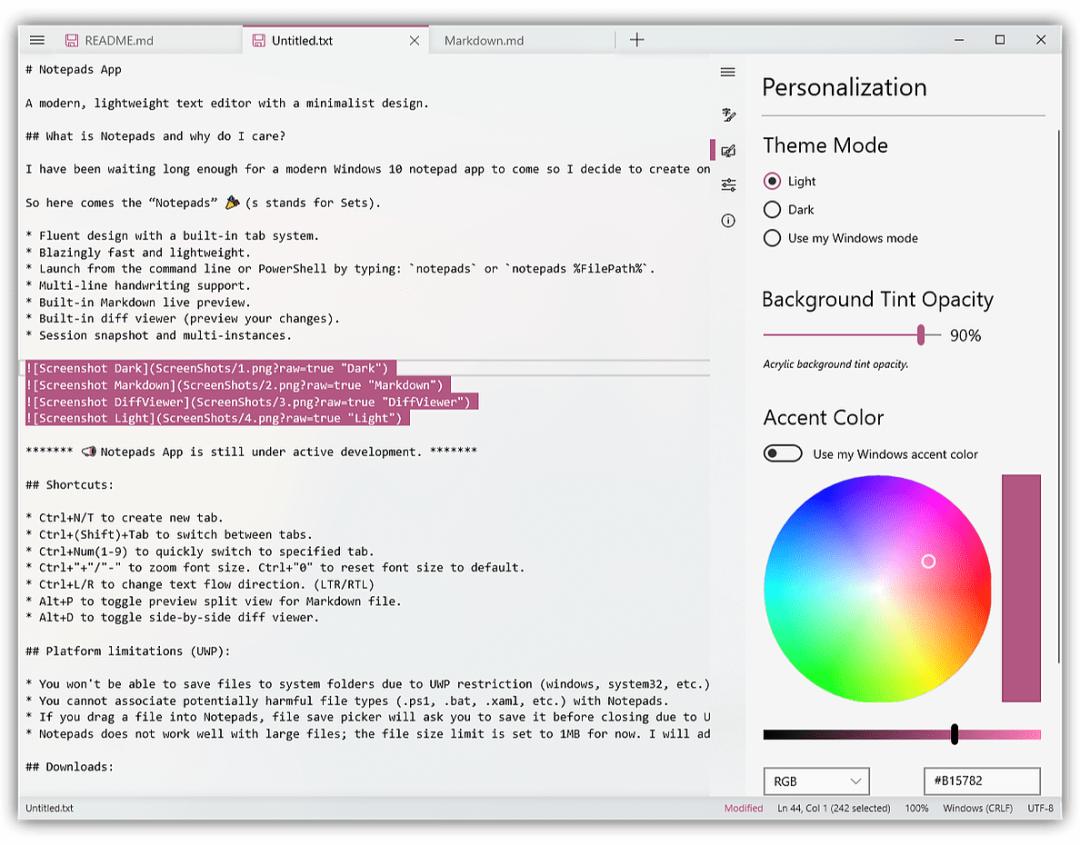This screenshot has height=845, width=1080.
Task: Open the main hamburger menu beside the tabs
Action: (x=37, y=40)
